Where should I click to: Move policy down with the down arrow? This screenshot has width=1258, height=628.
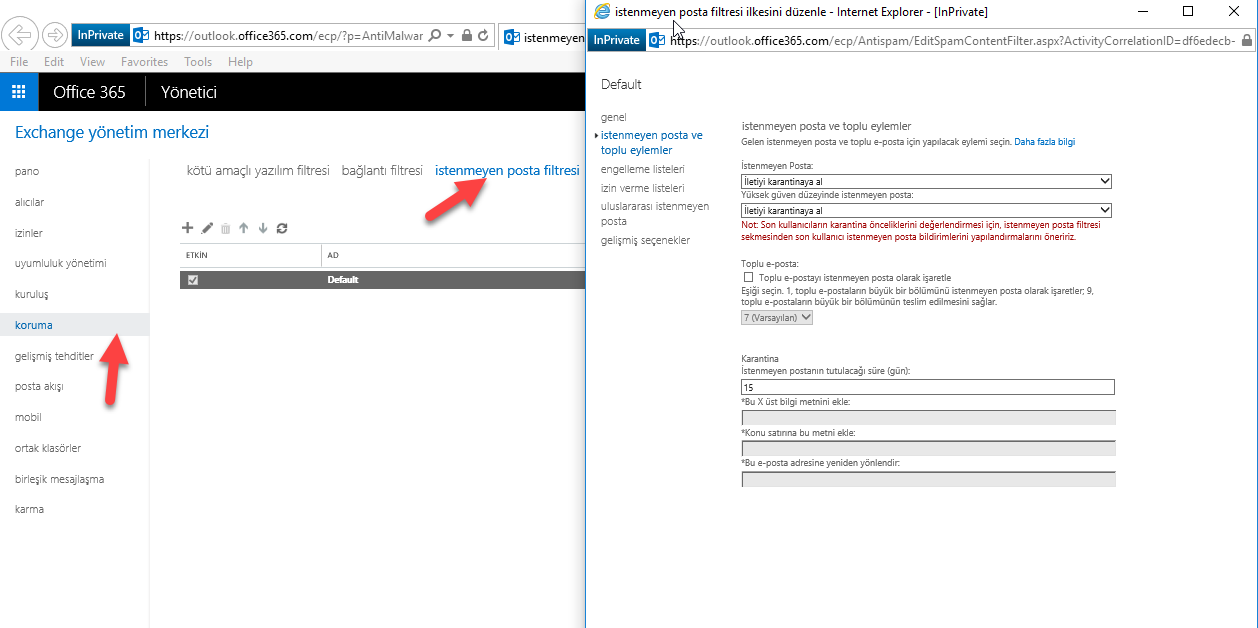[x=263, y=228]
